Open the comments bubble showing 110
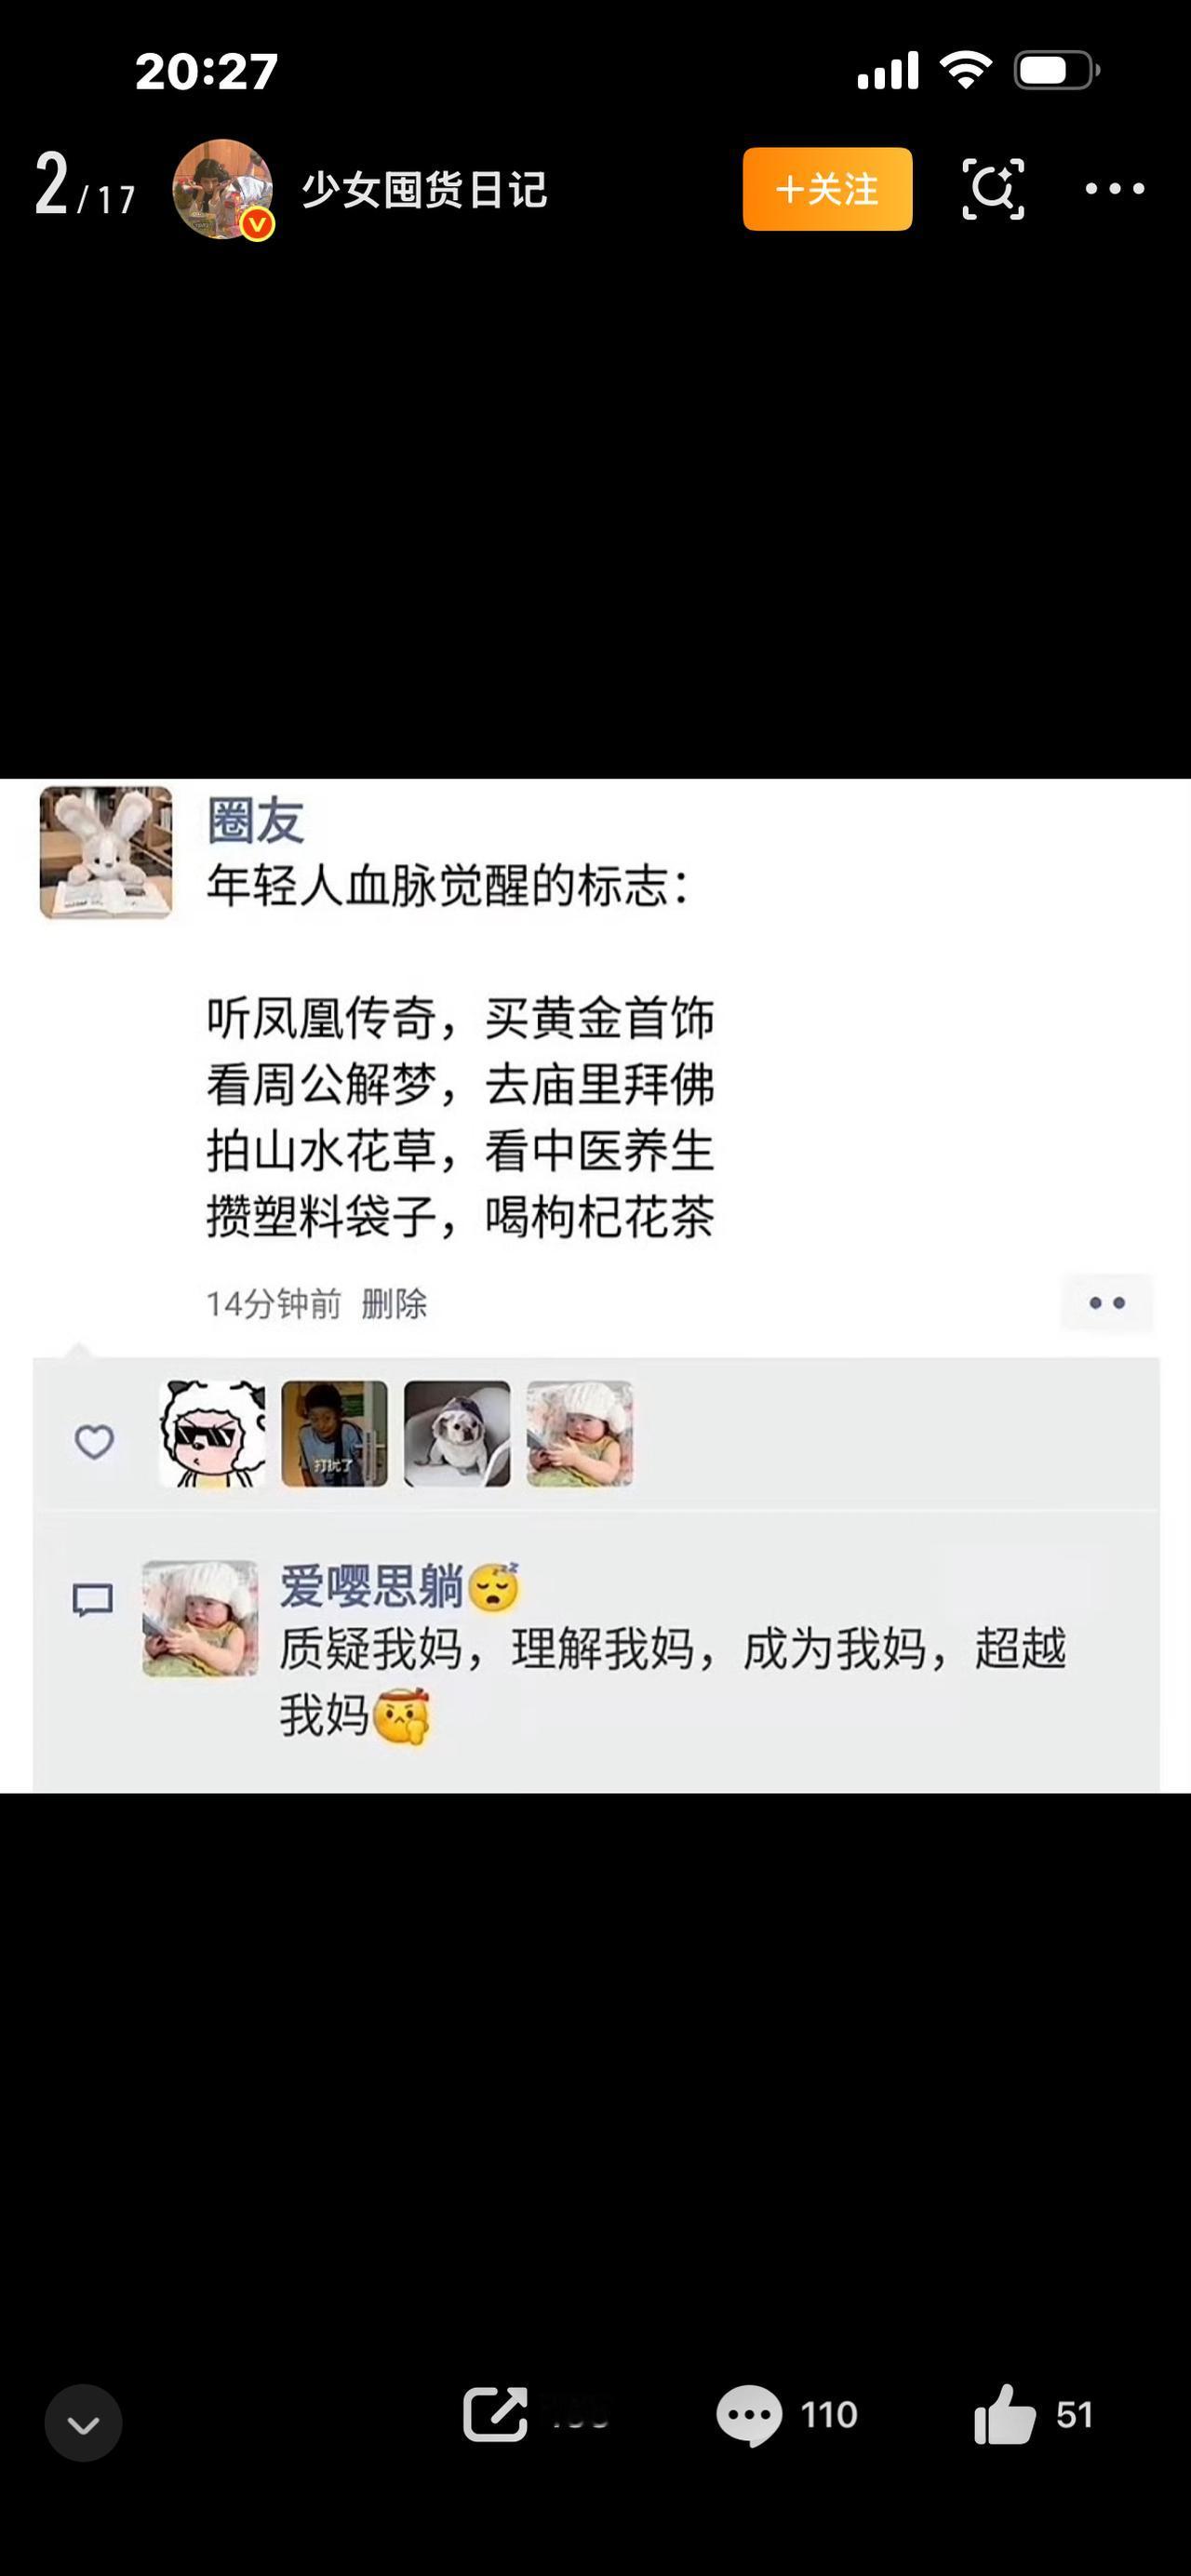This screenshot has height=2576, width=1191. pos(787,2415)
